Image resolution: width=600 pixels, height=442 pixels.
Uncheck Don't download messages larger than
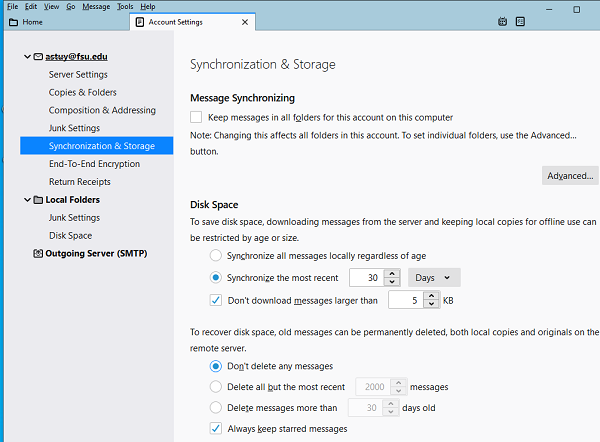coord(215,300)
